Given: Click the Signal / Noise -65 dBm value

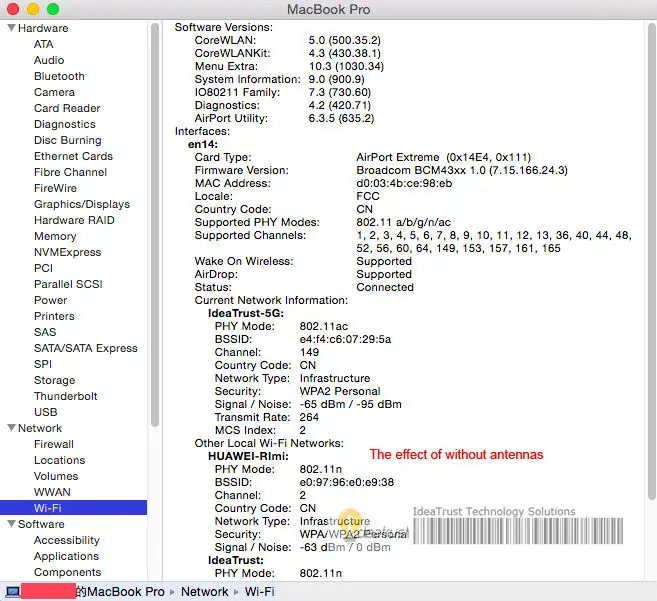Looking at the screenshot, I should coord(351,404).
